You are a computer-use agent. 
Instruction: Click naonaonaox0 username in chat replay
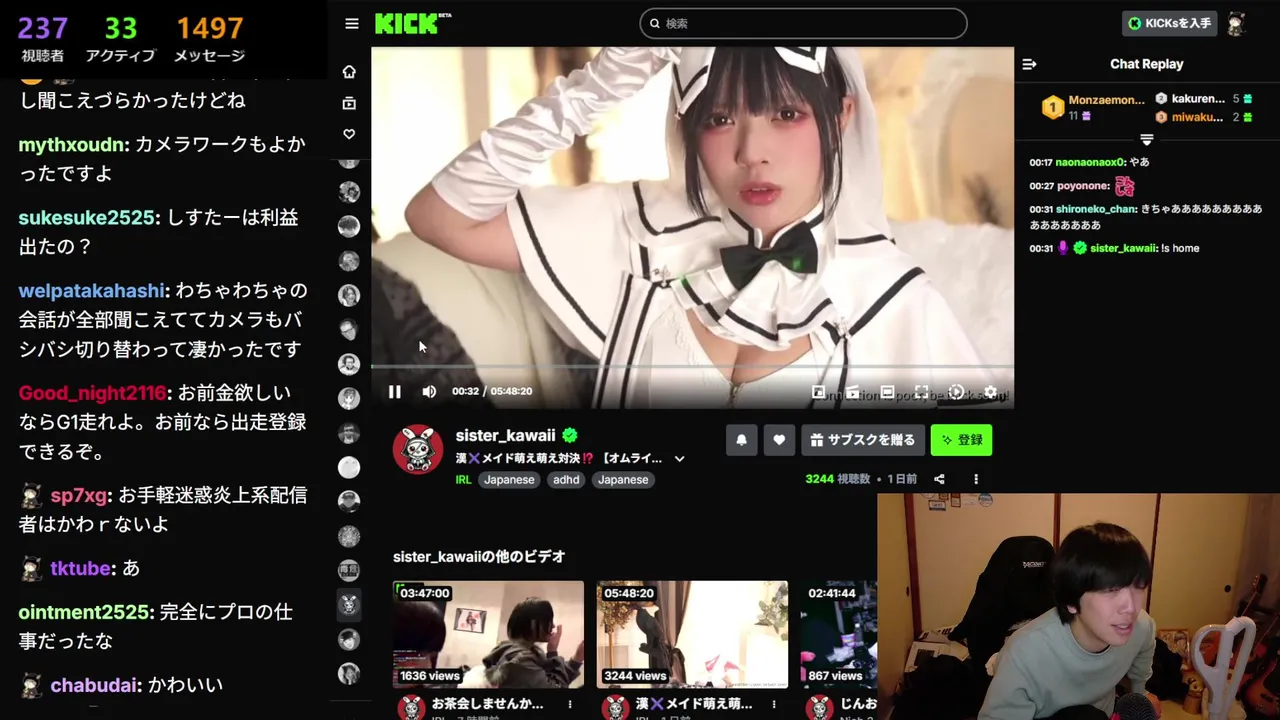coord(1091,162)
